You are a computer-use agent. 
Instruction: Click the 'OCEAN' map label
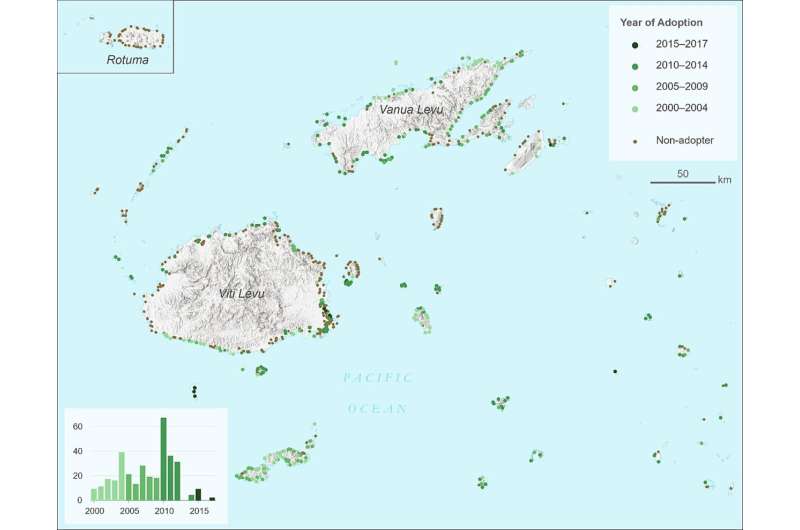point(378,409)
